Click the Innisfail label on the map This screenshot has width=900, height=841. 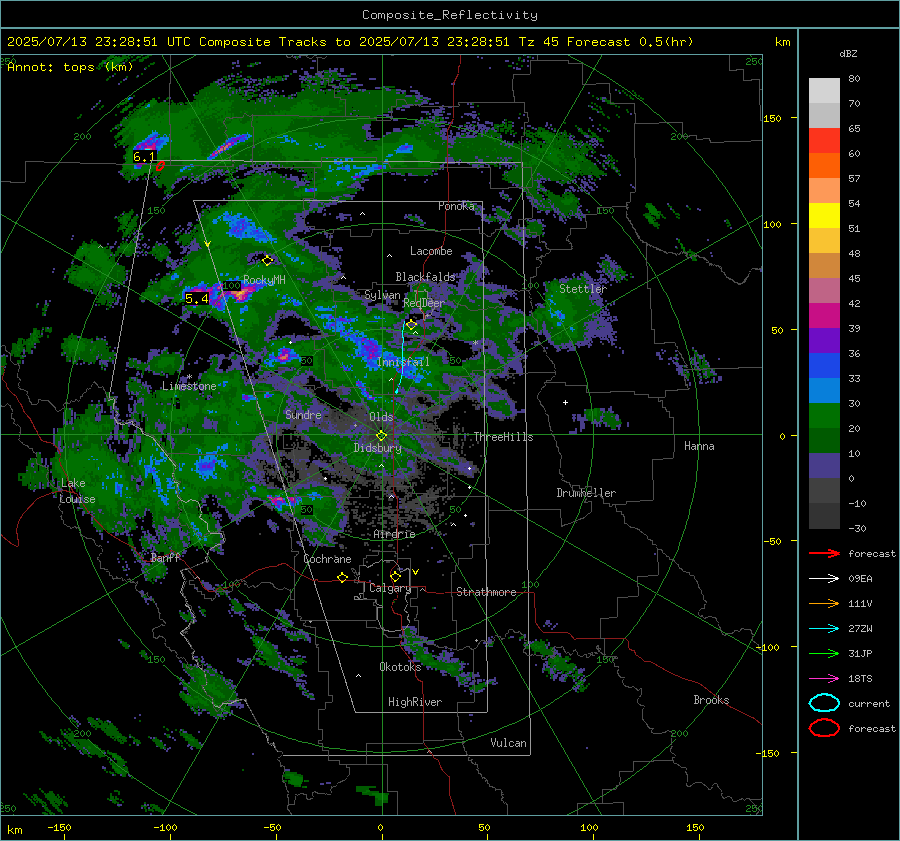pyautogui.click(x=403, y=362)
